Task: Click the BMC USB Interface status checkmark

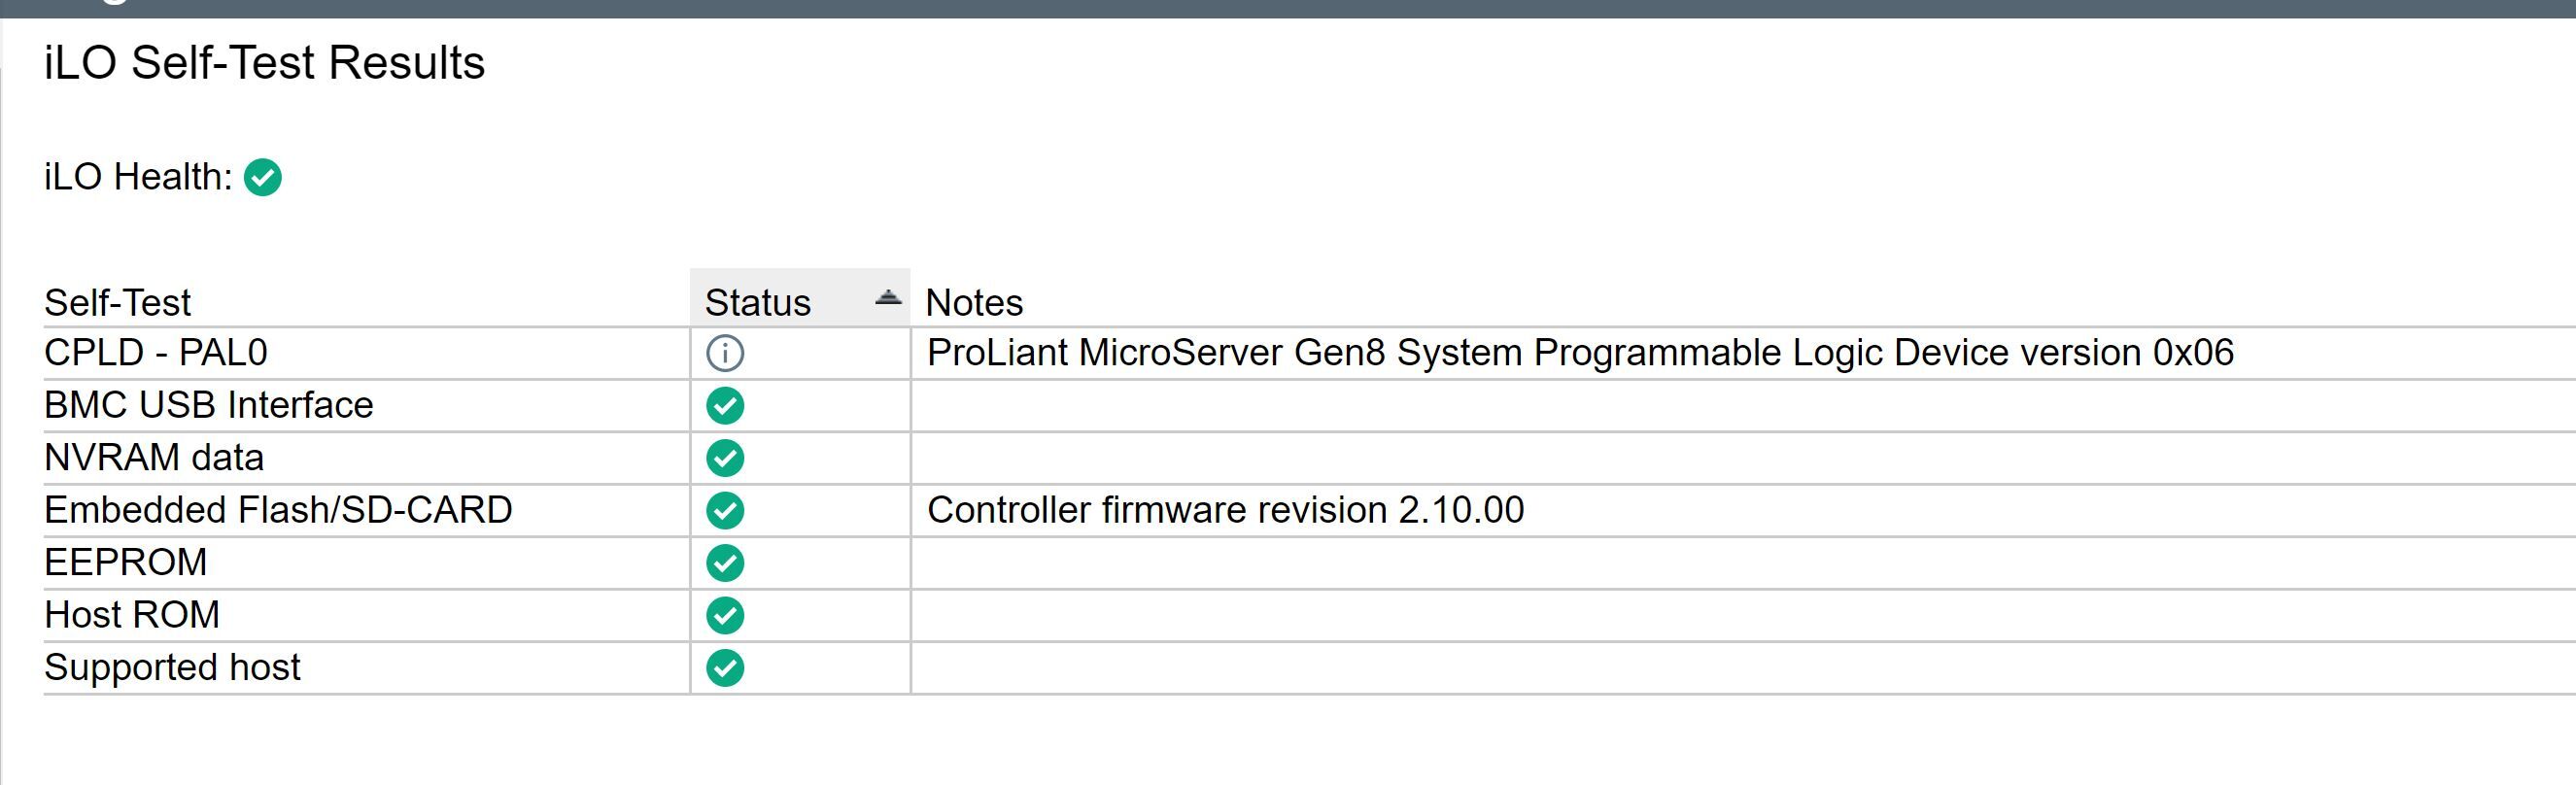Action: pos(725,405)
